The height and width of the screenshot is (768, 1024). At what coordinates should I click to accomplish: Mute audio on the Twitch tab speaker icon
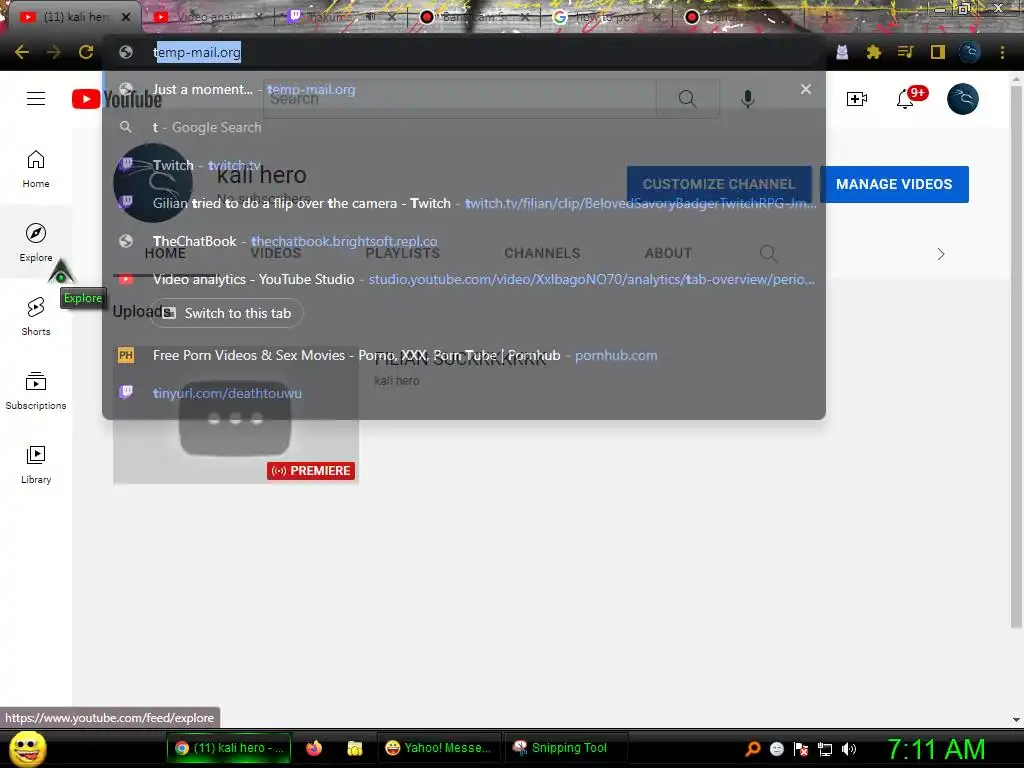(x=370, y=17)
